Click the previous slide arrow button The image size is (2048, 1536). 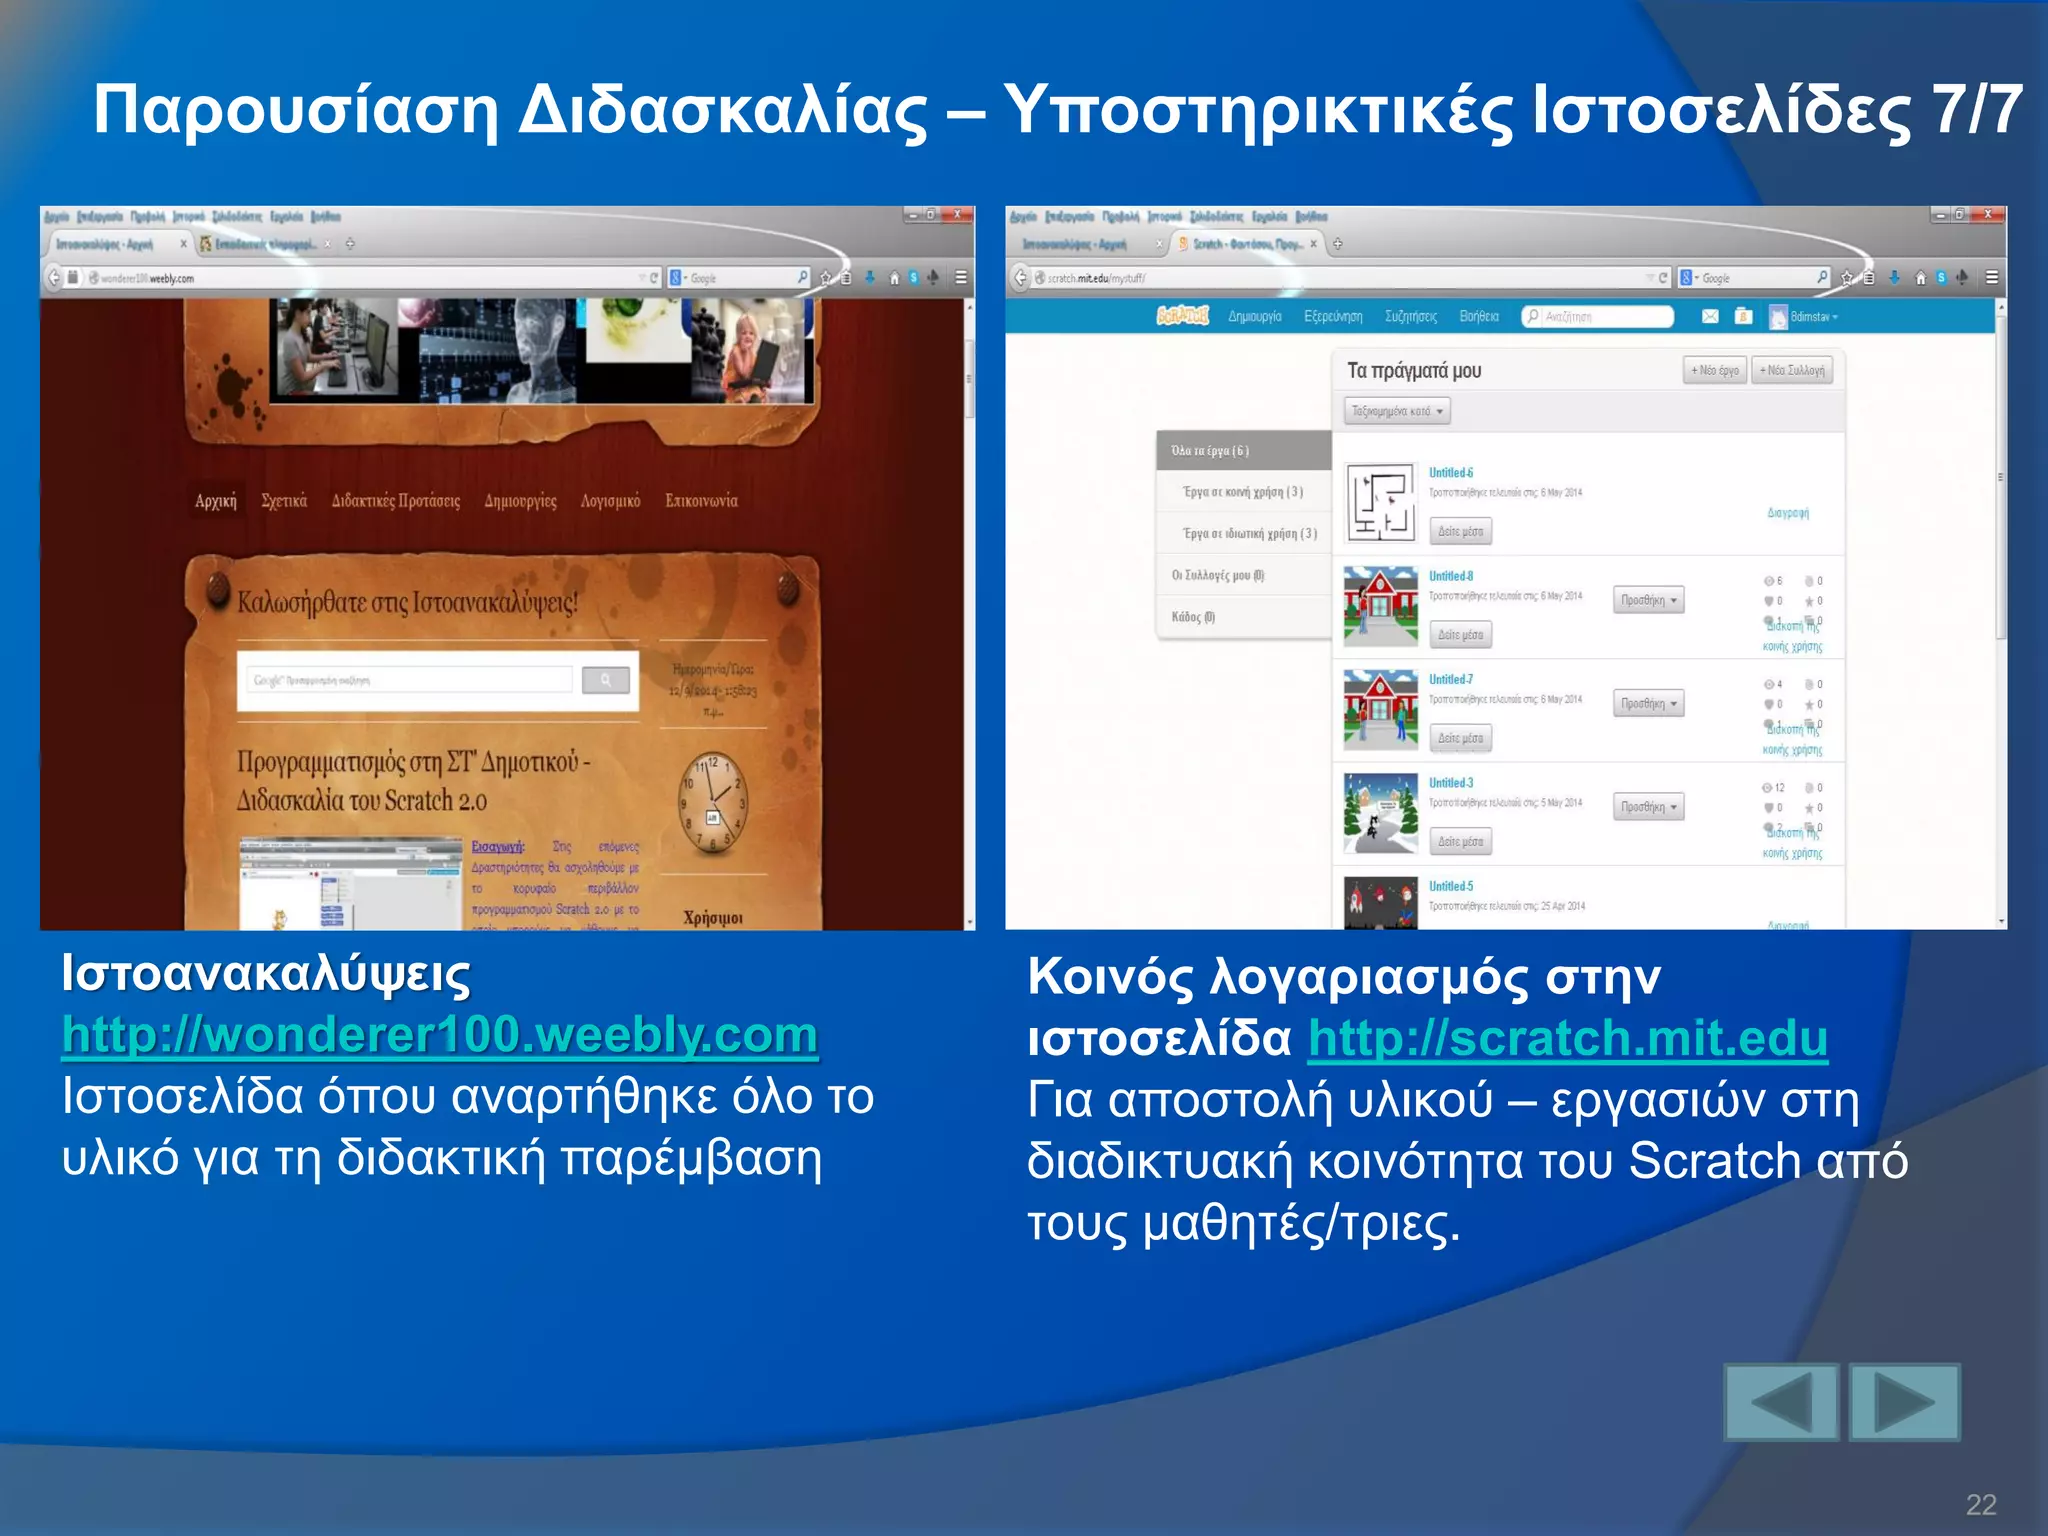[1781, 1402]
